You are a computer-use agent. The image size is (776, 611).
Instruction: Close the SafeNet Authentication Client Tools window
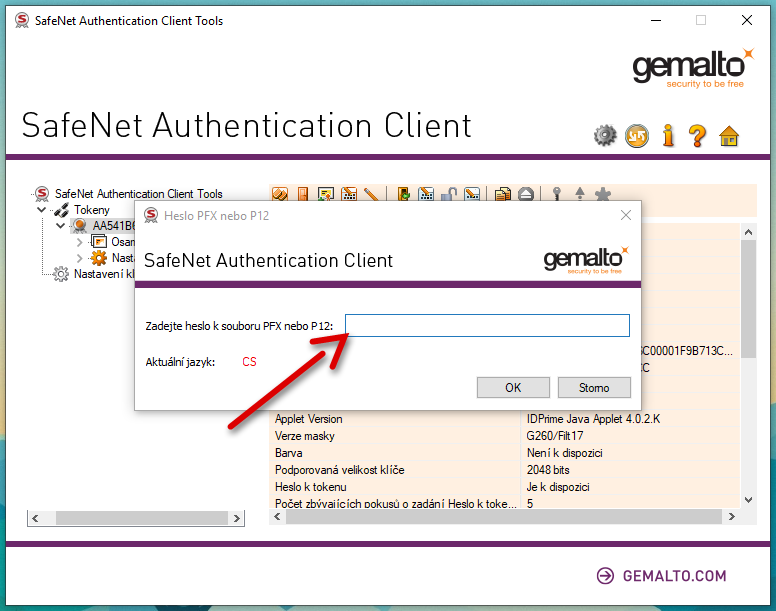coord(747,20)
